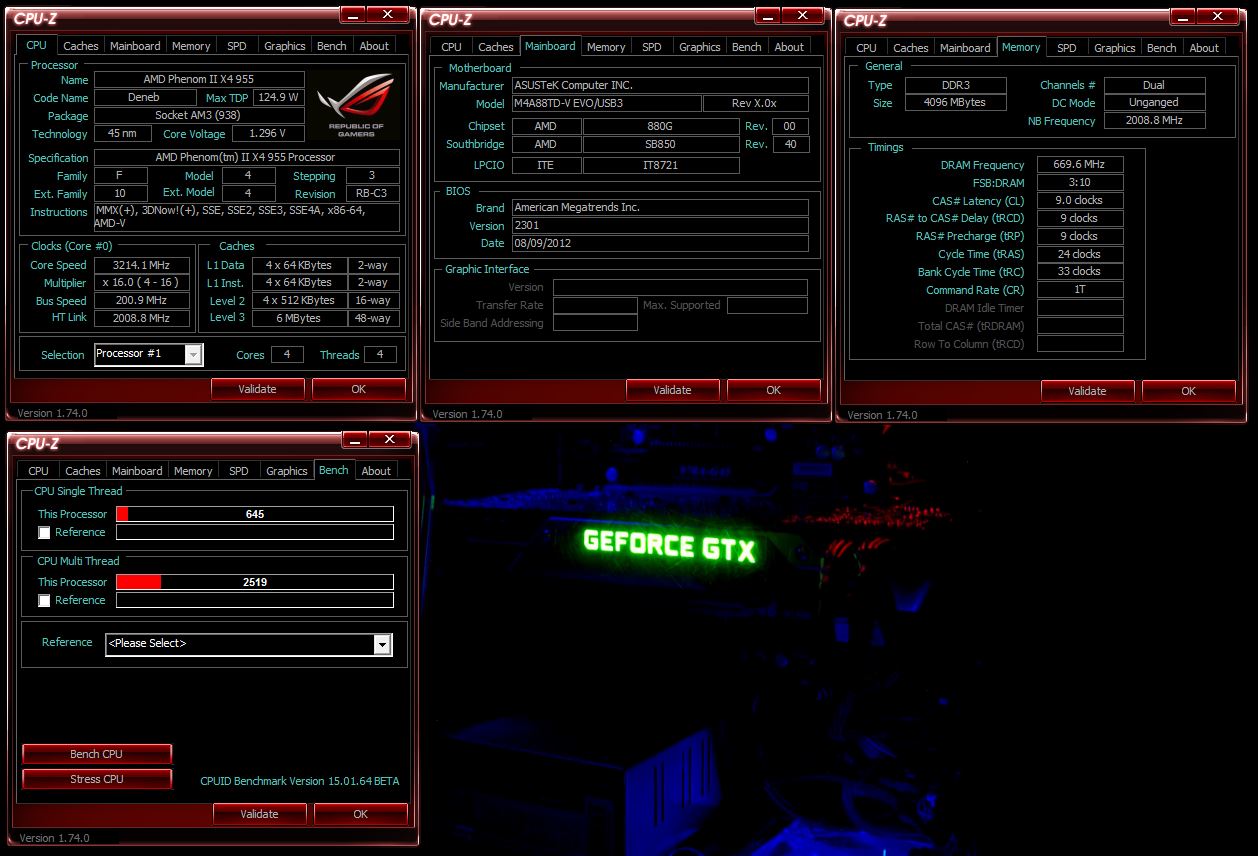Image resolution: width=1258 pixels, height=856 pixels.
Task: Open the Caches tab in the memory timings window
Action: tap(911, 48)
